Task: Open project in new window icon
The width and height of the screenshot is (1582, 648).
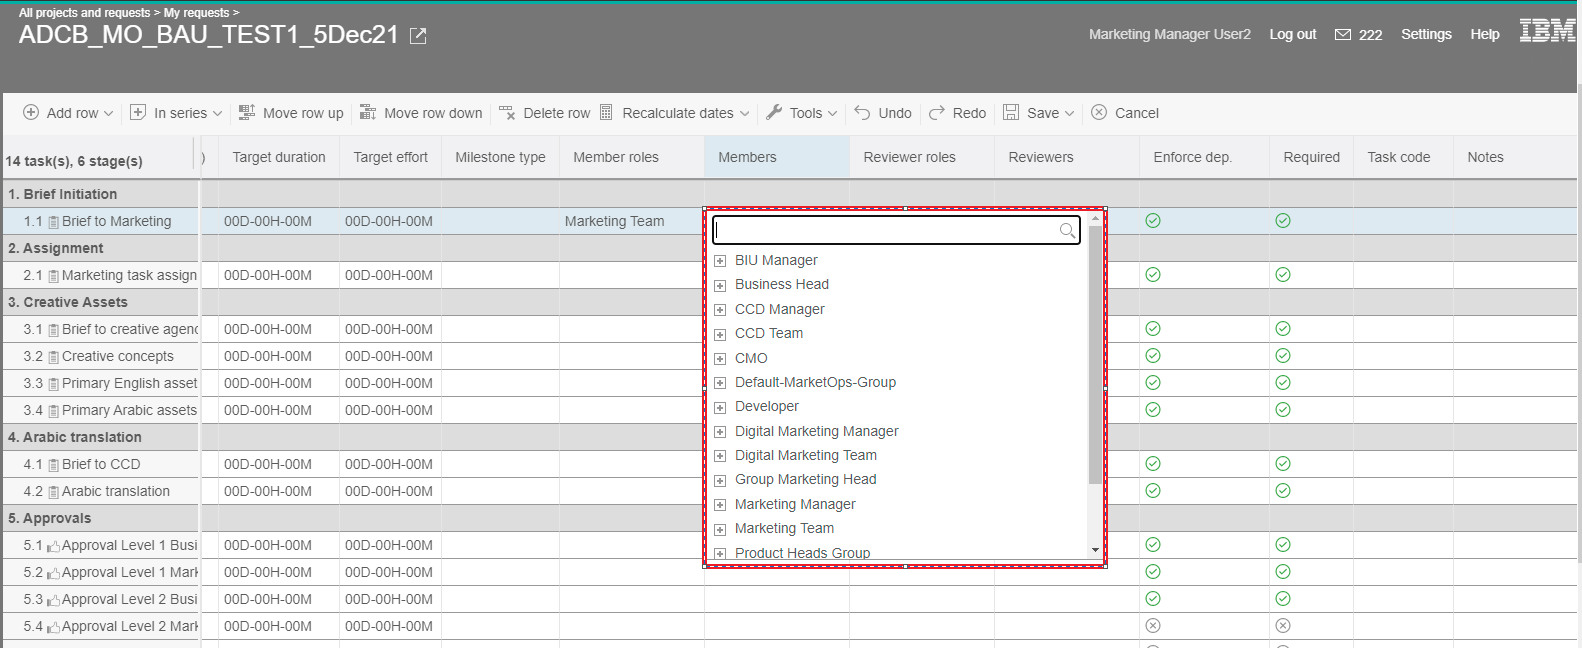Action: (x=418, y=36)
